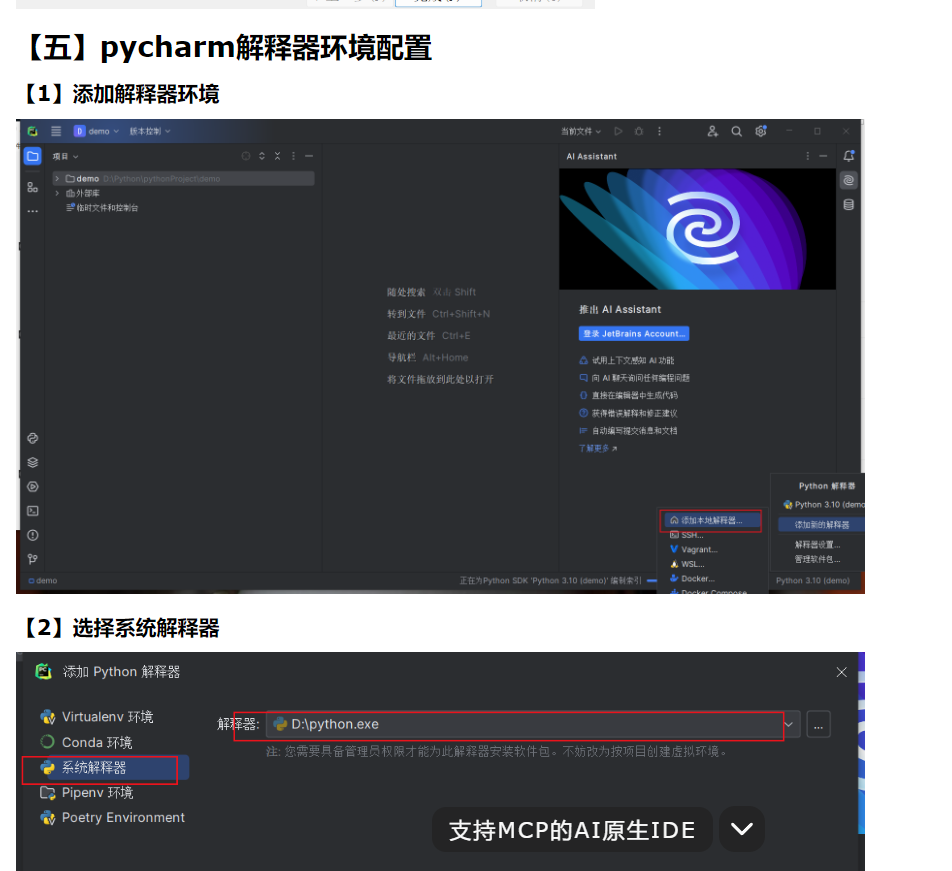Image resolution: width=952 pixels, height=871 pixels.
Task: Open the Project tool window folder icon
Action: (x=33, y=156)
